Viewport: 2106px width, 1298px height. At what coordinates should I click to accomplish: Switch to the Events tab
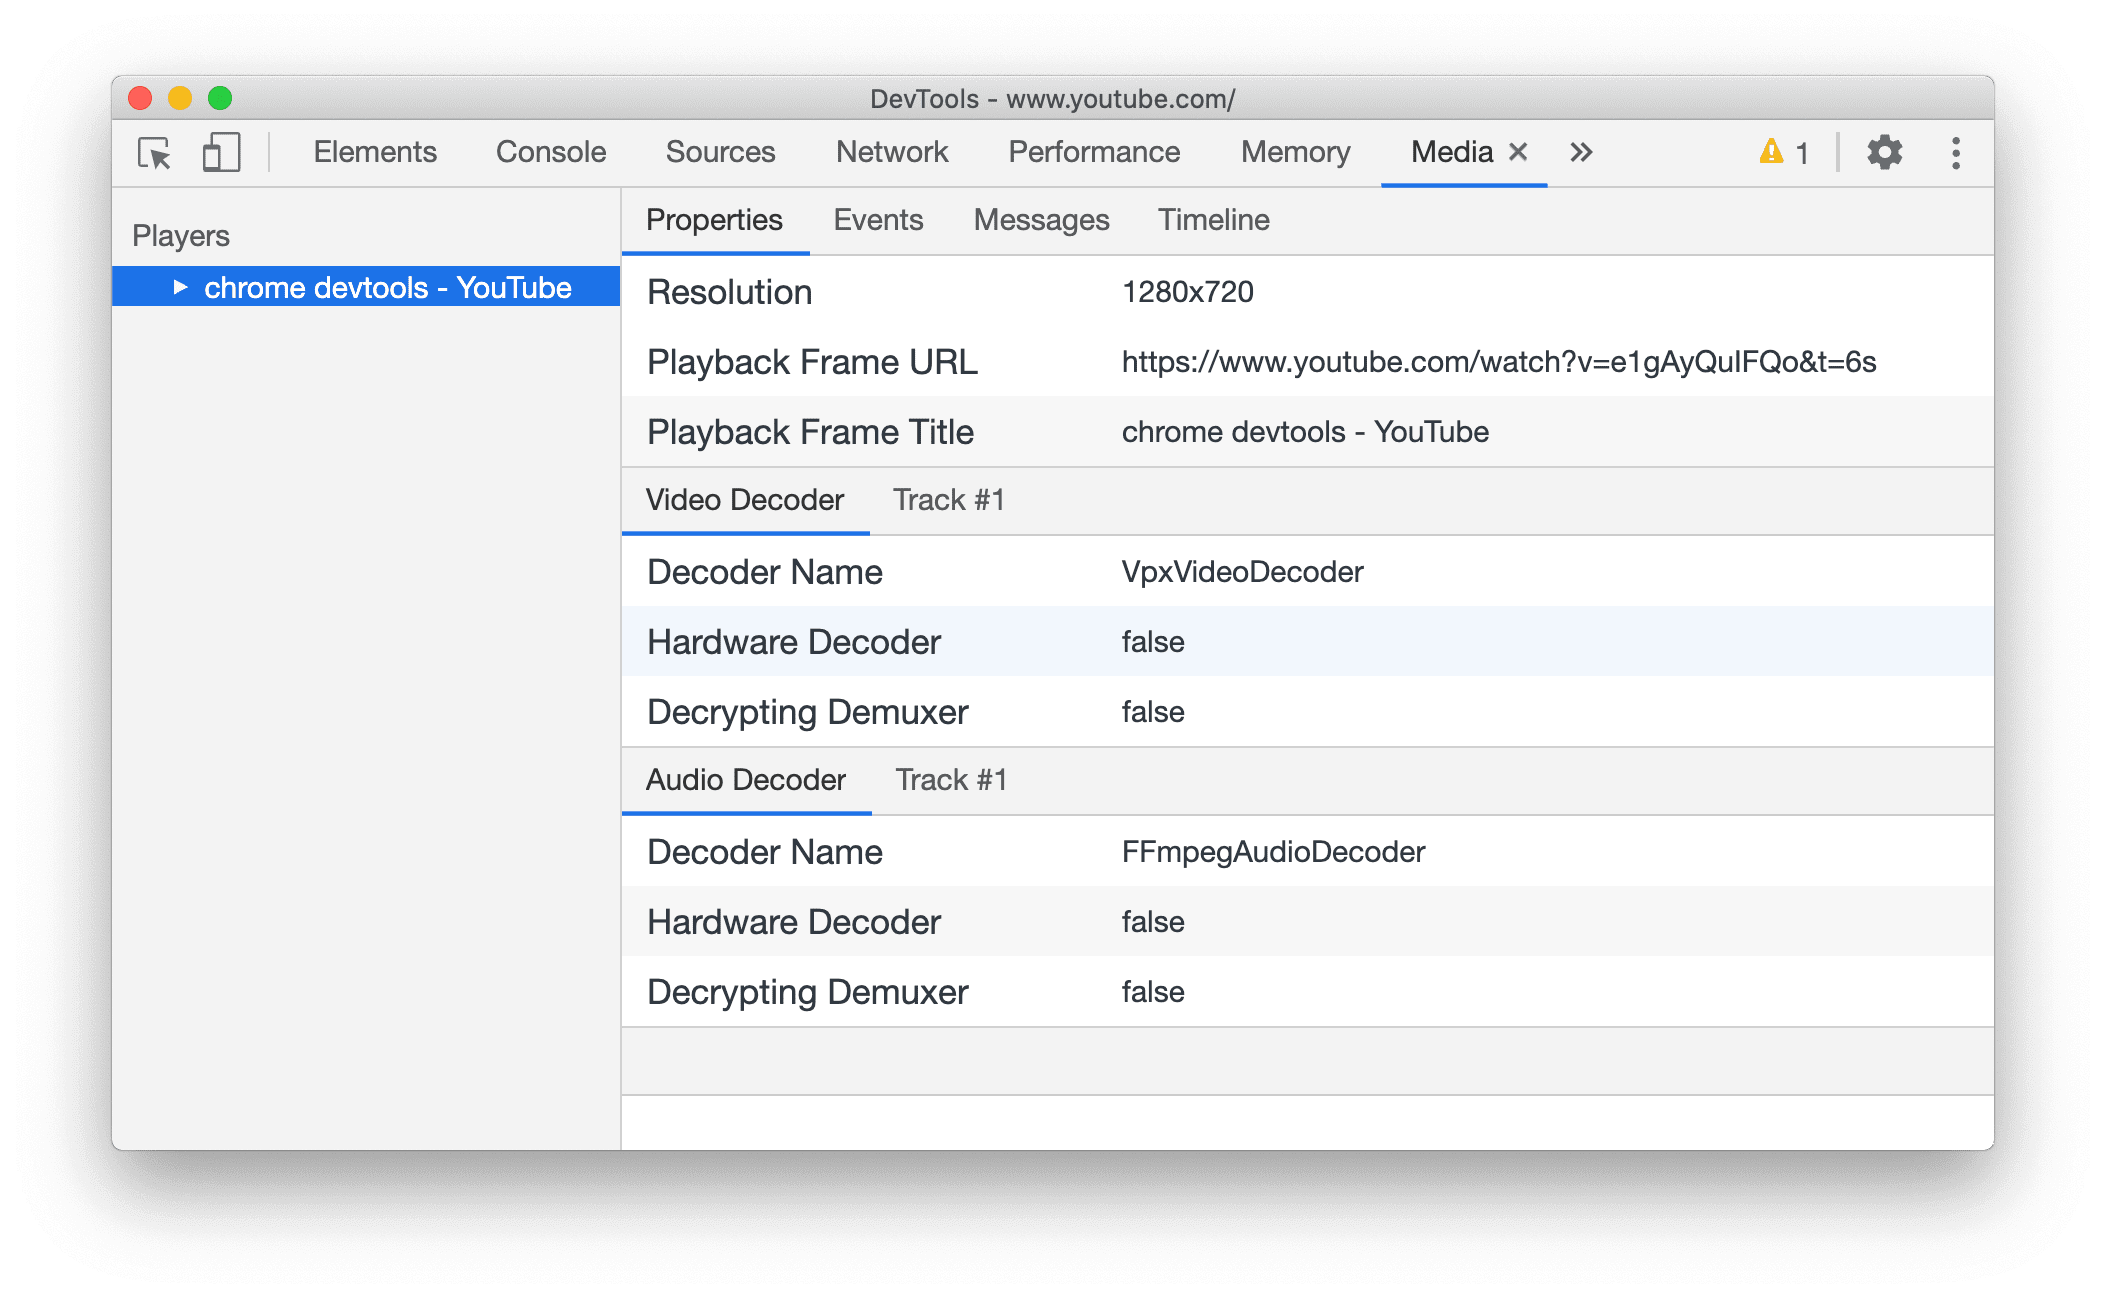click(x=879, y=221)
